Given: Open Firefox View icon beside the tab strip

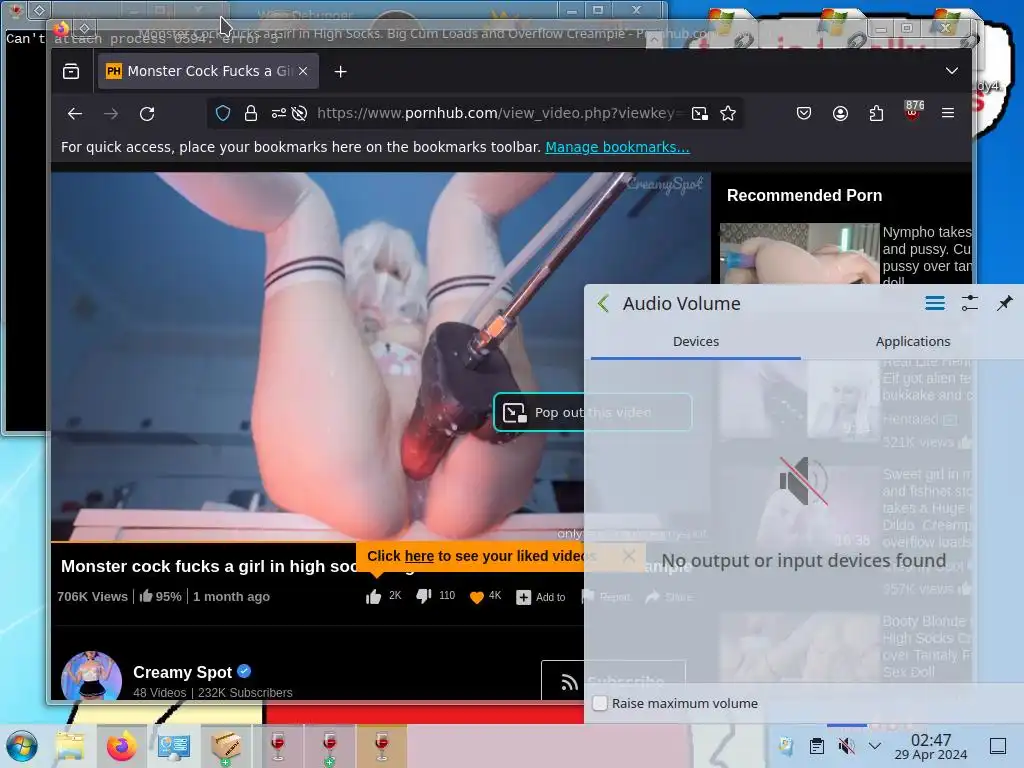Looking at the screenshot, I should tap(71, 71).
